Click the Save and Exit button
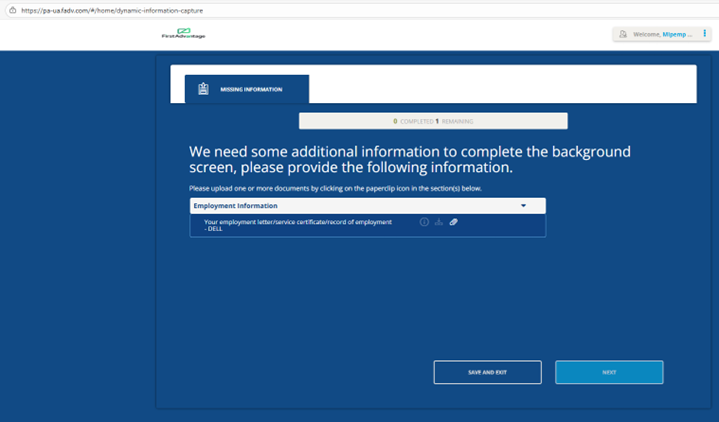This screenshot has width=719, height=422. [x=487, y=372]
